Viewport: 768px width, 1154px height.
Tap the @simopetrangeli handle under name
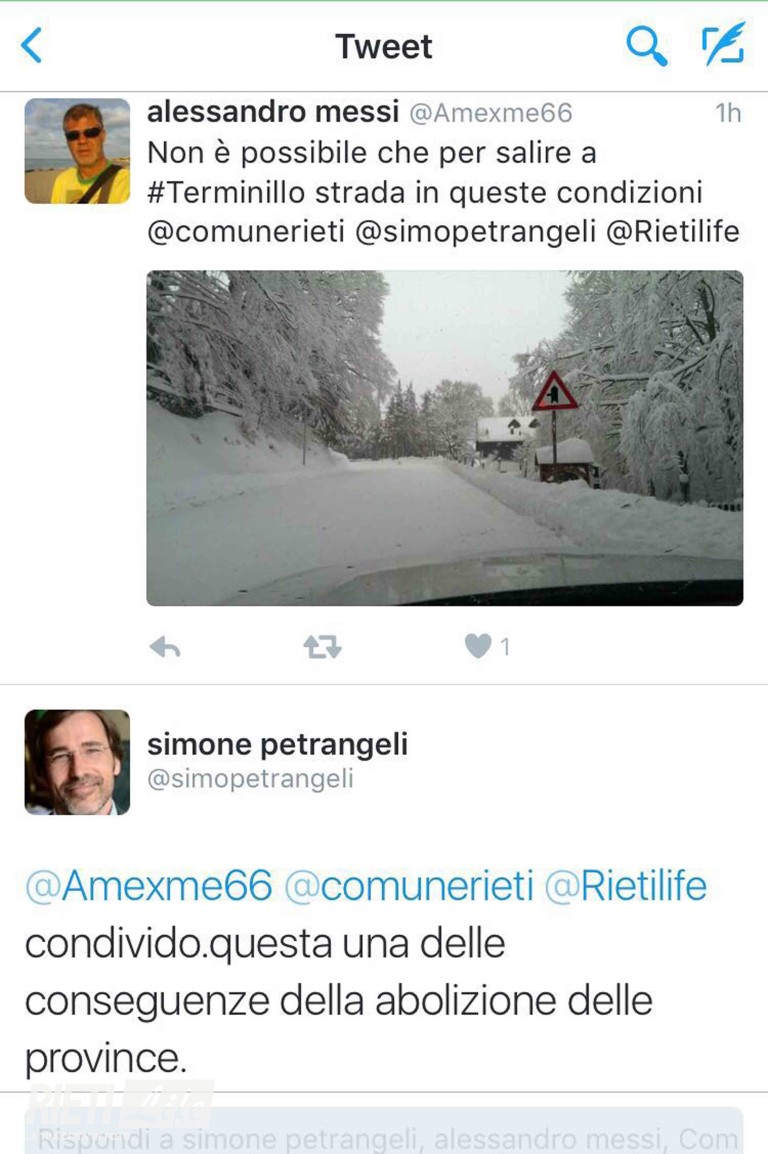250,779
